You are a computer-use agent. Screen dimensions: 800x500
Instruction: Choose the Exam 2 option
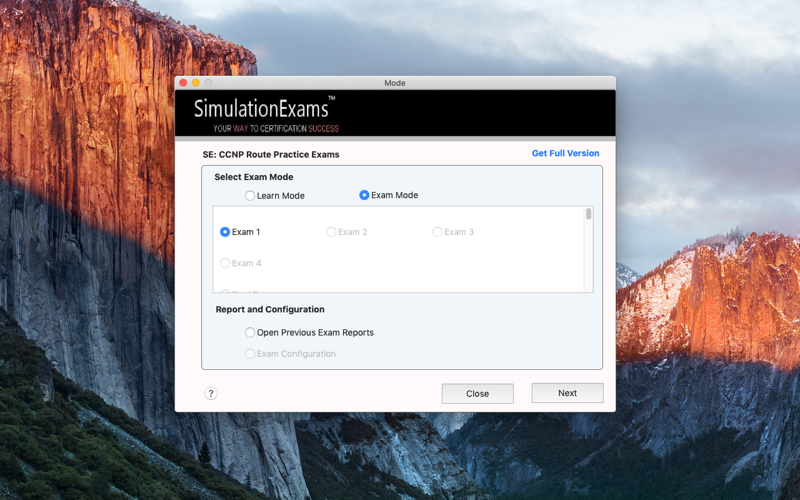331,232
